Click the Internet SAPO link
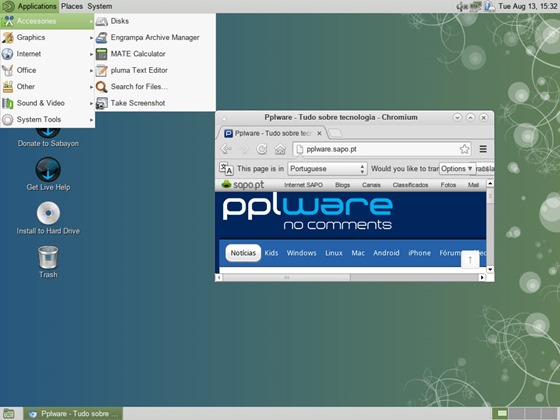This screenshot has height=420, width=560. pos(303,185)
